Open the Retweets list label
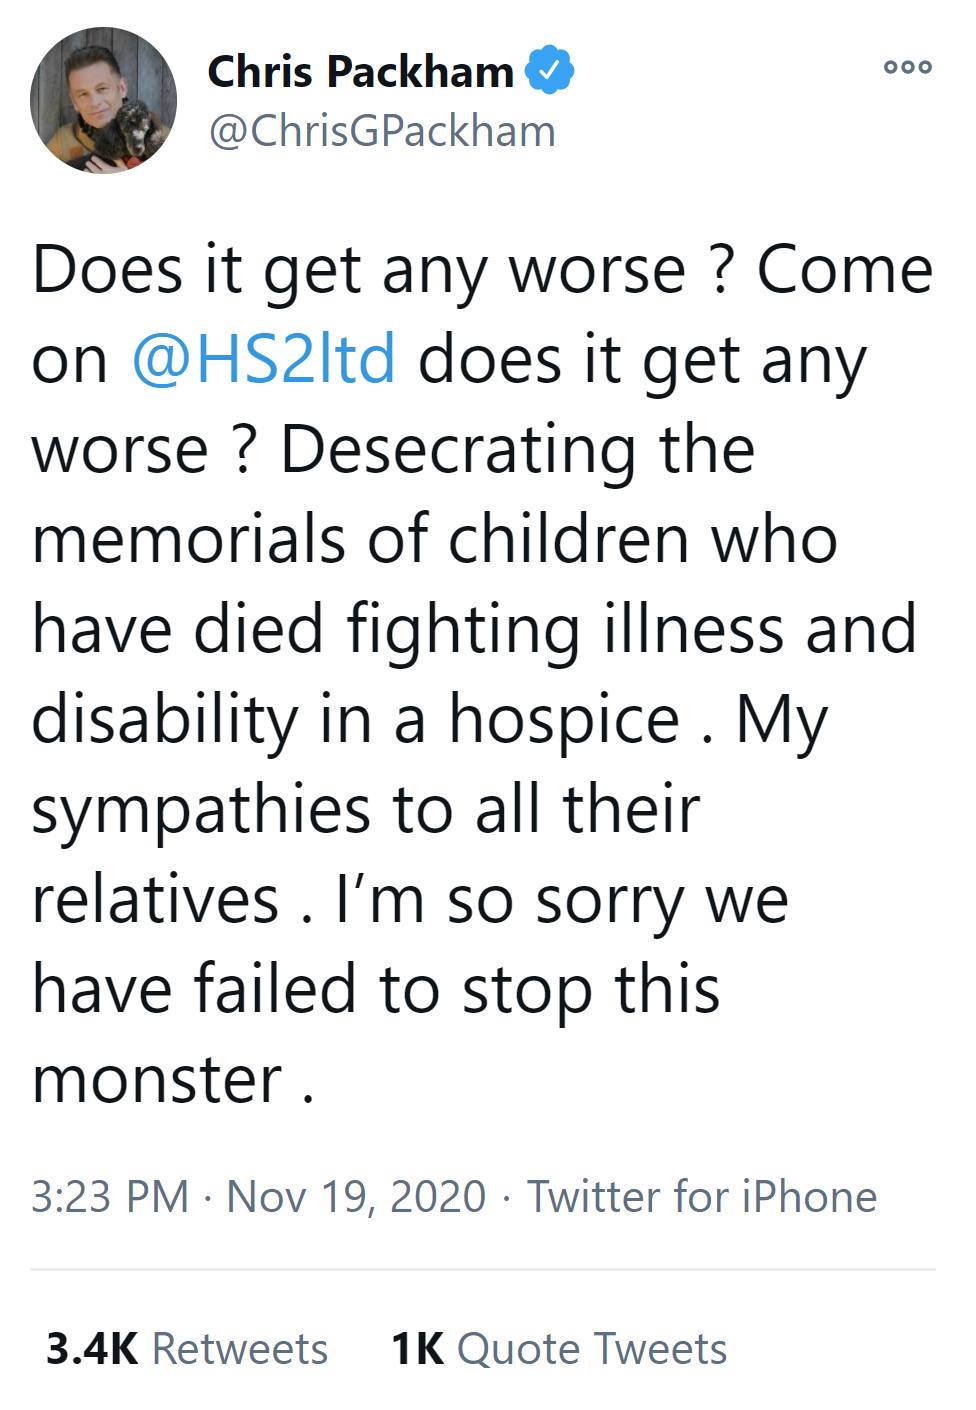 pyautogui.click(x=240, y=1349)
